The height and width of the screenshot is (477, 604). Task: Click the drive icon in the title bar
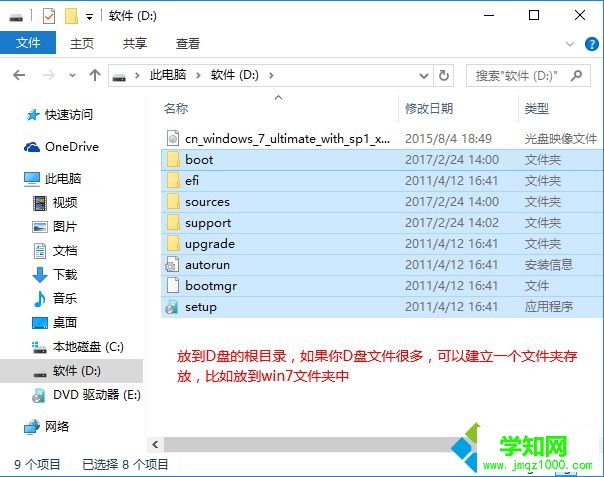pyautogui.click(x=16, y=17)
